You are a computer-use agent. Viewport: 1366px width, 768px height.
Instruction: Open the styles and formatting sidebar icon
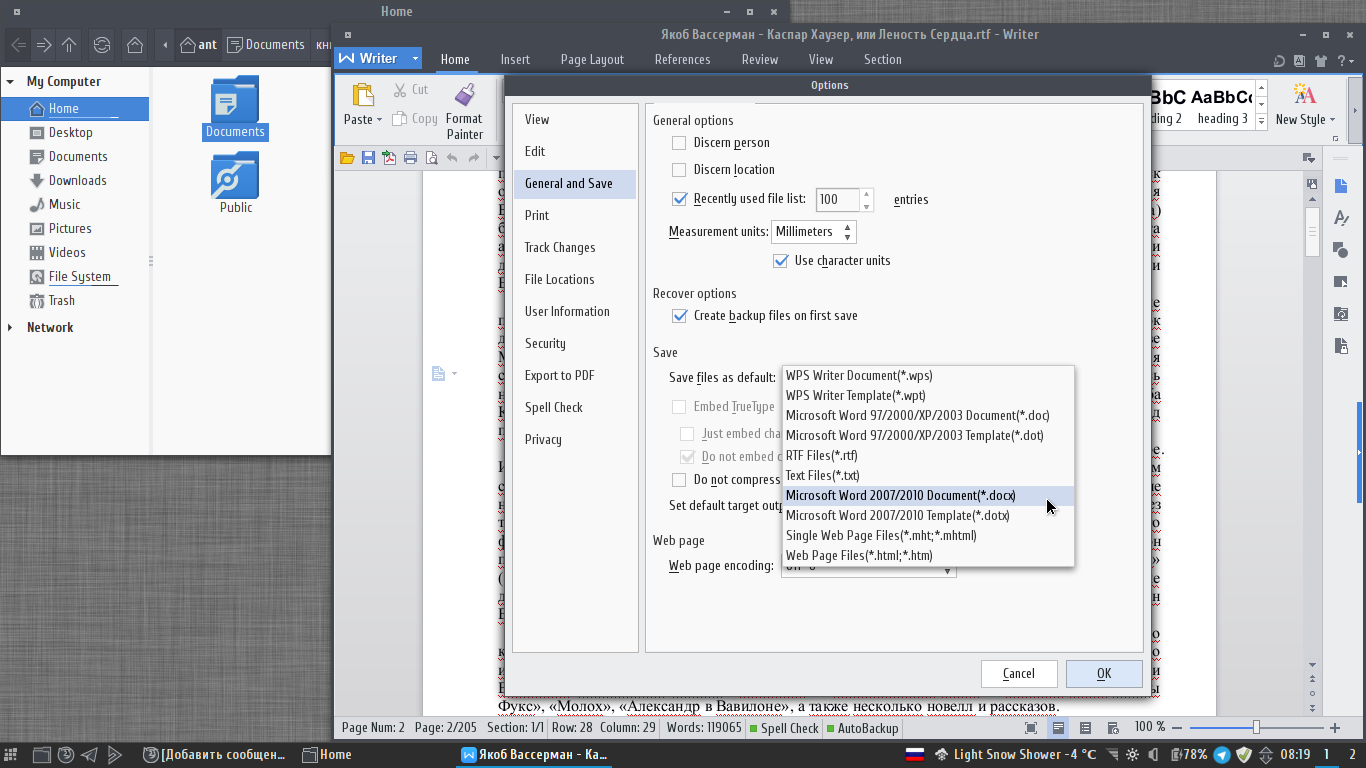[x=1341, y=218]
